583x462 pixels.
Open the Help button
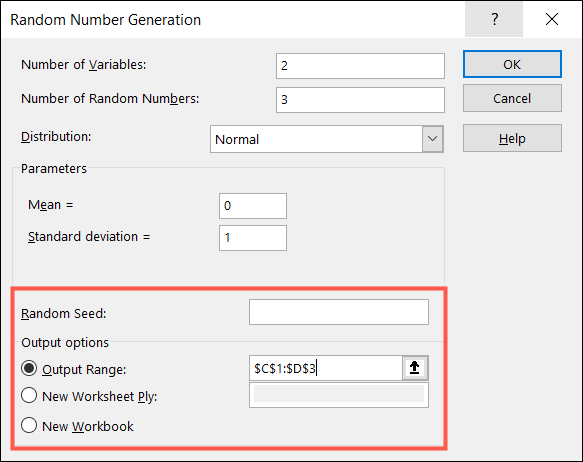512,138
